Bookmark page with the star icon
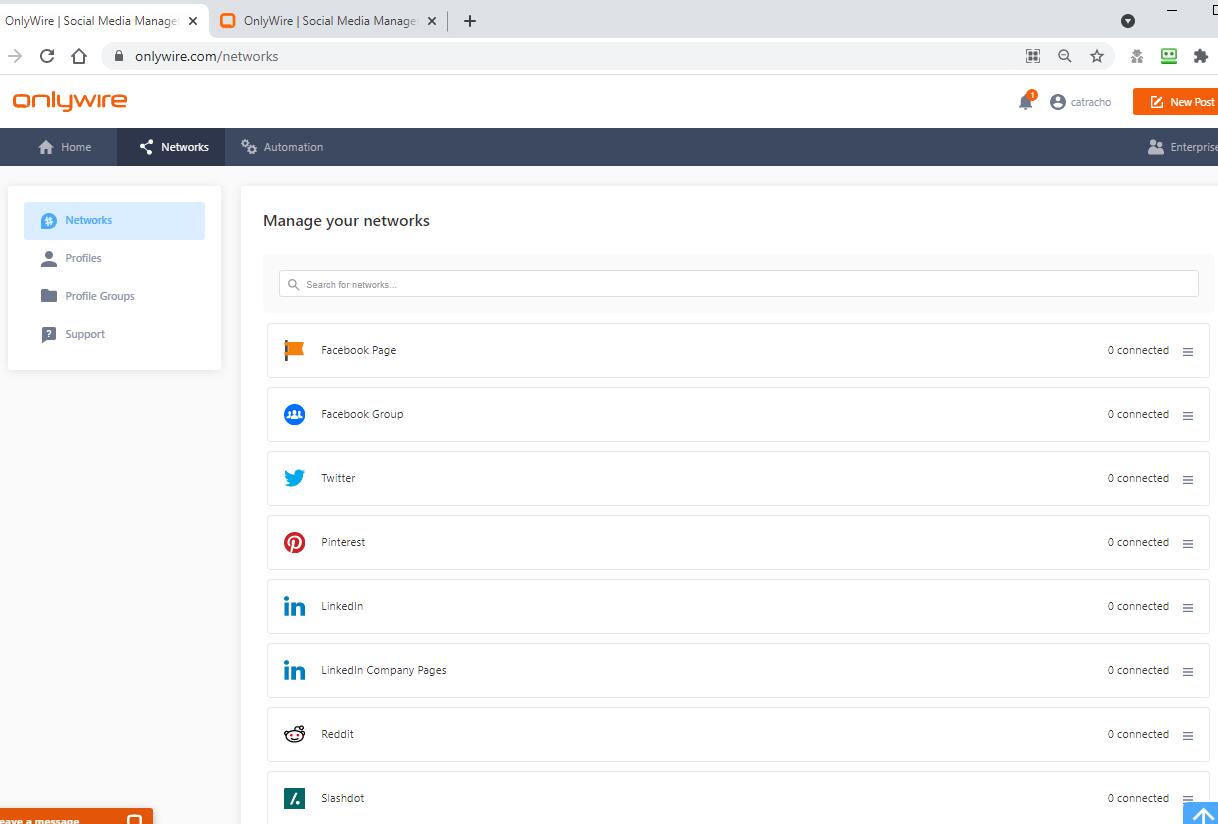 1097,56
